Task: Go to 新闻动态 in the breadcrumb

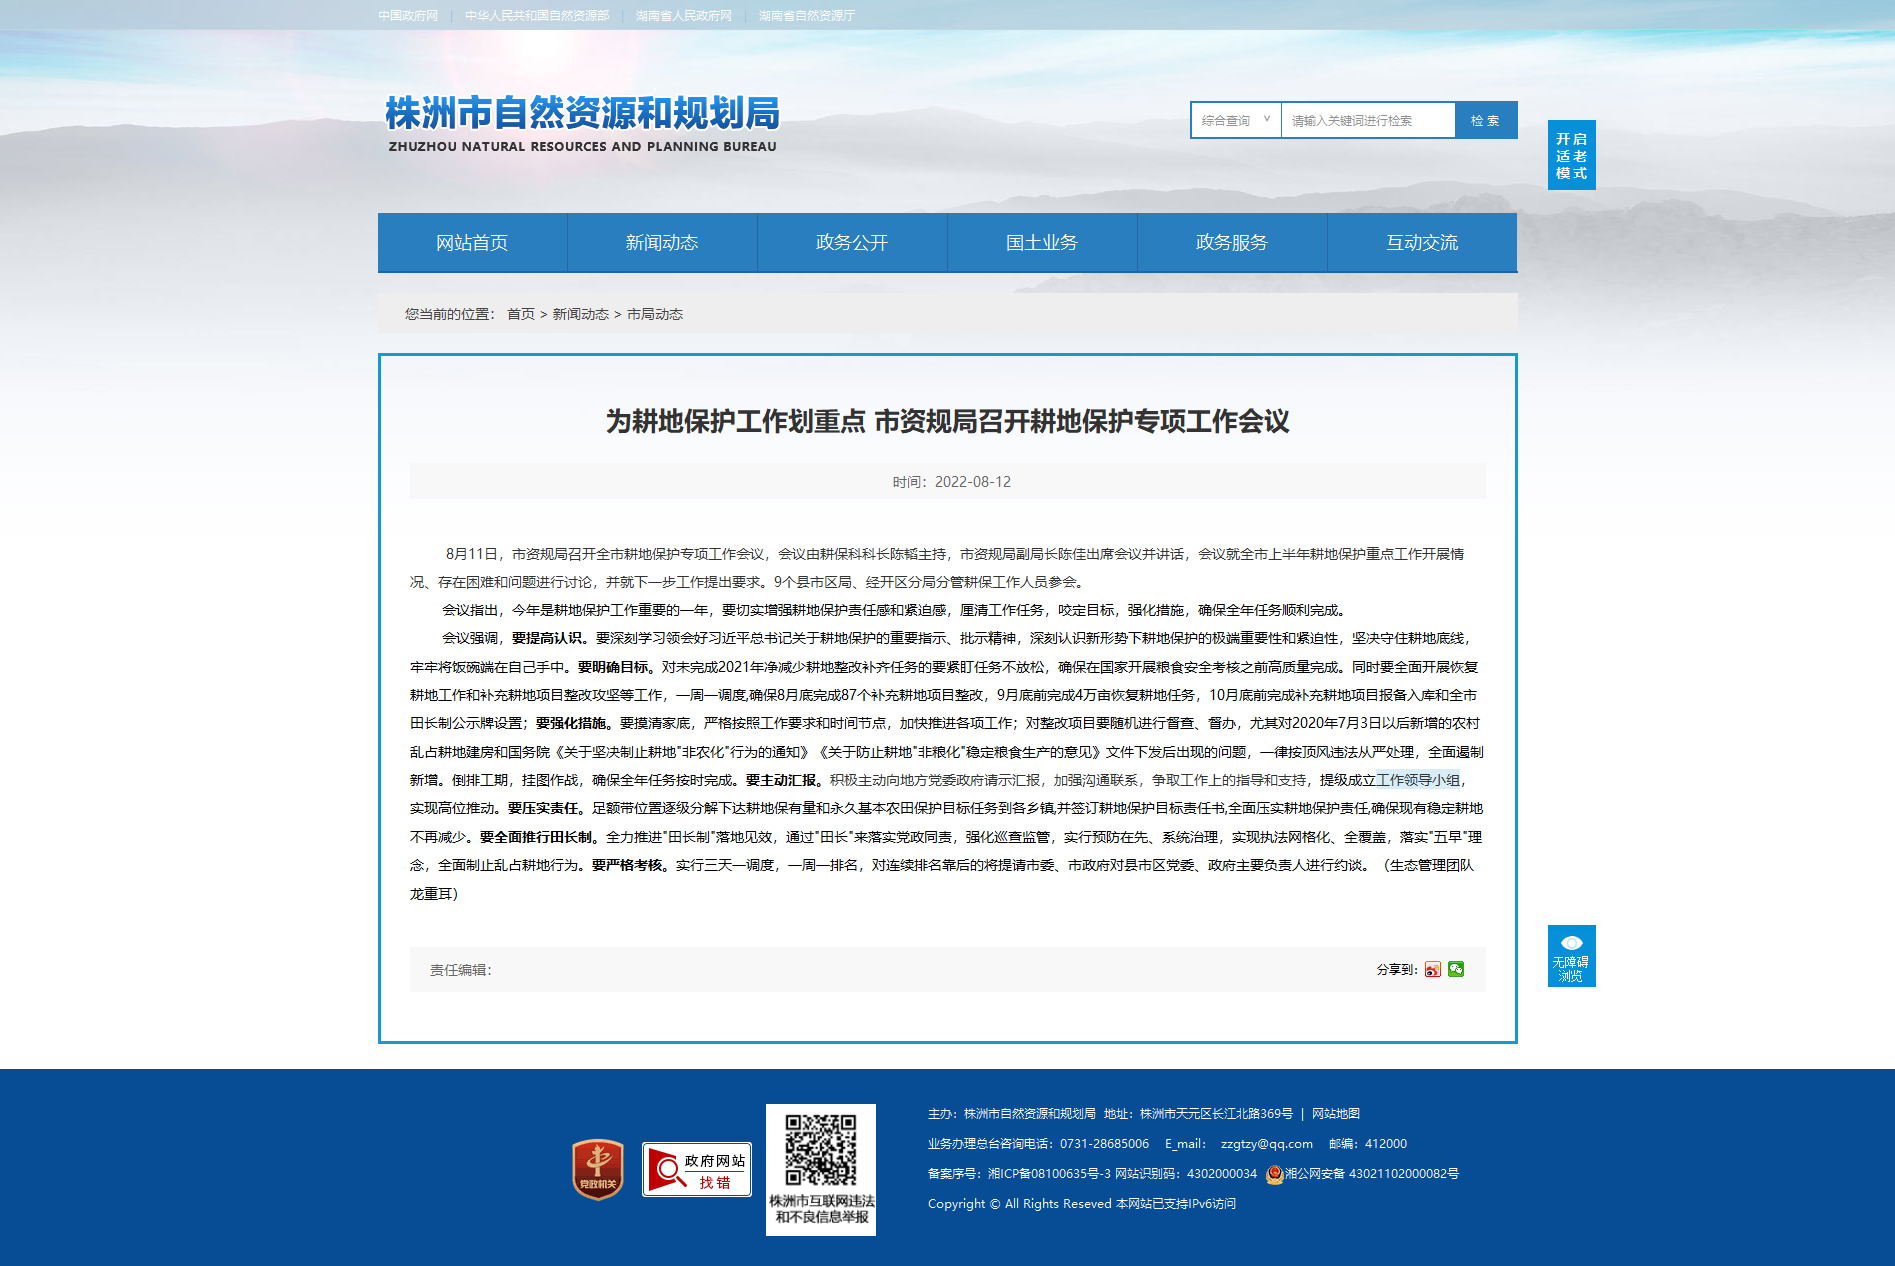Action: coord(581,314)
